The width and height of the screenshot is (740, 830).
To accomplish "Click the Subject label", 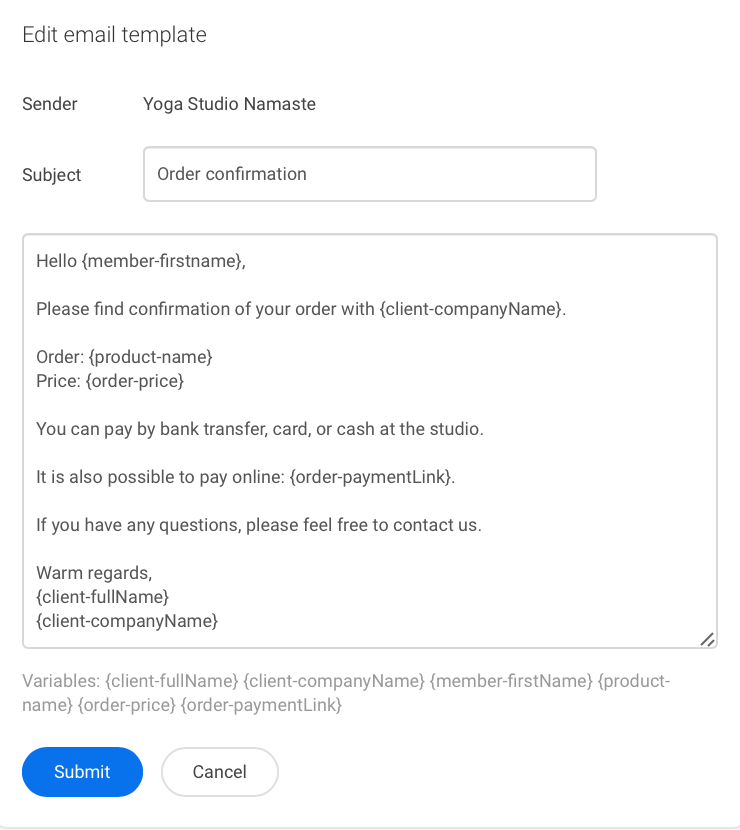I will click(x=51, y=175).
